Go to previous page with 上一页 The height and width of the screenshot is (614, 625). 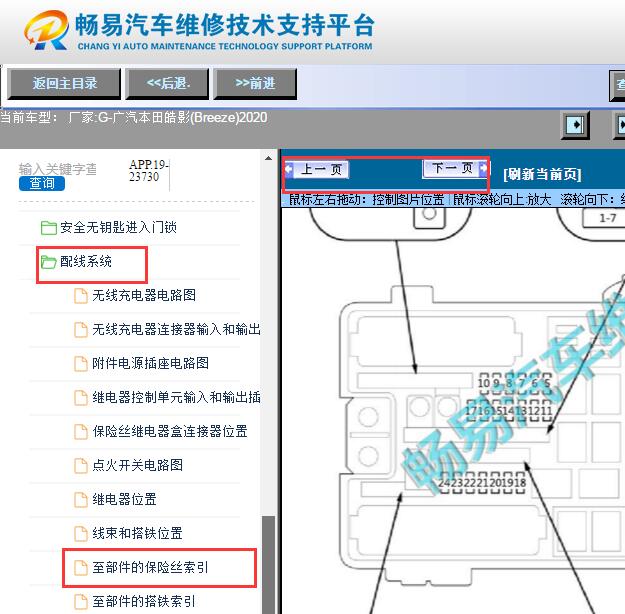(x=317, y=169)
